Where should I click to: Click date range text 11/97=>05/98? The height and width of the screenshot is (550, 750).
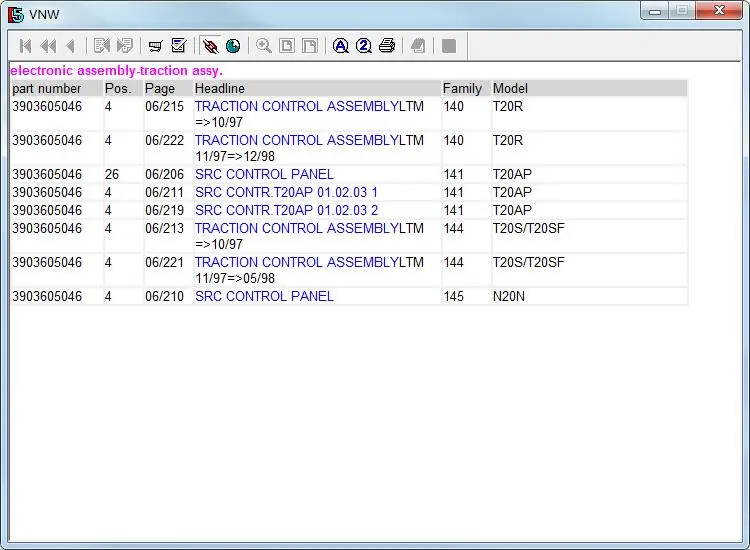tap(235, 278)
